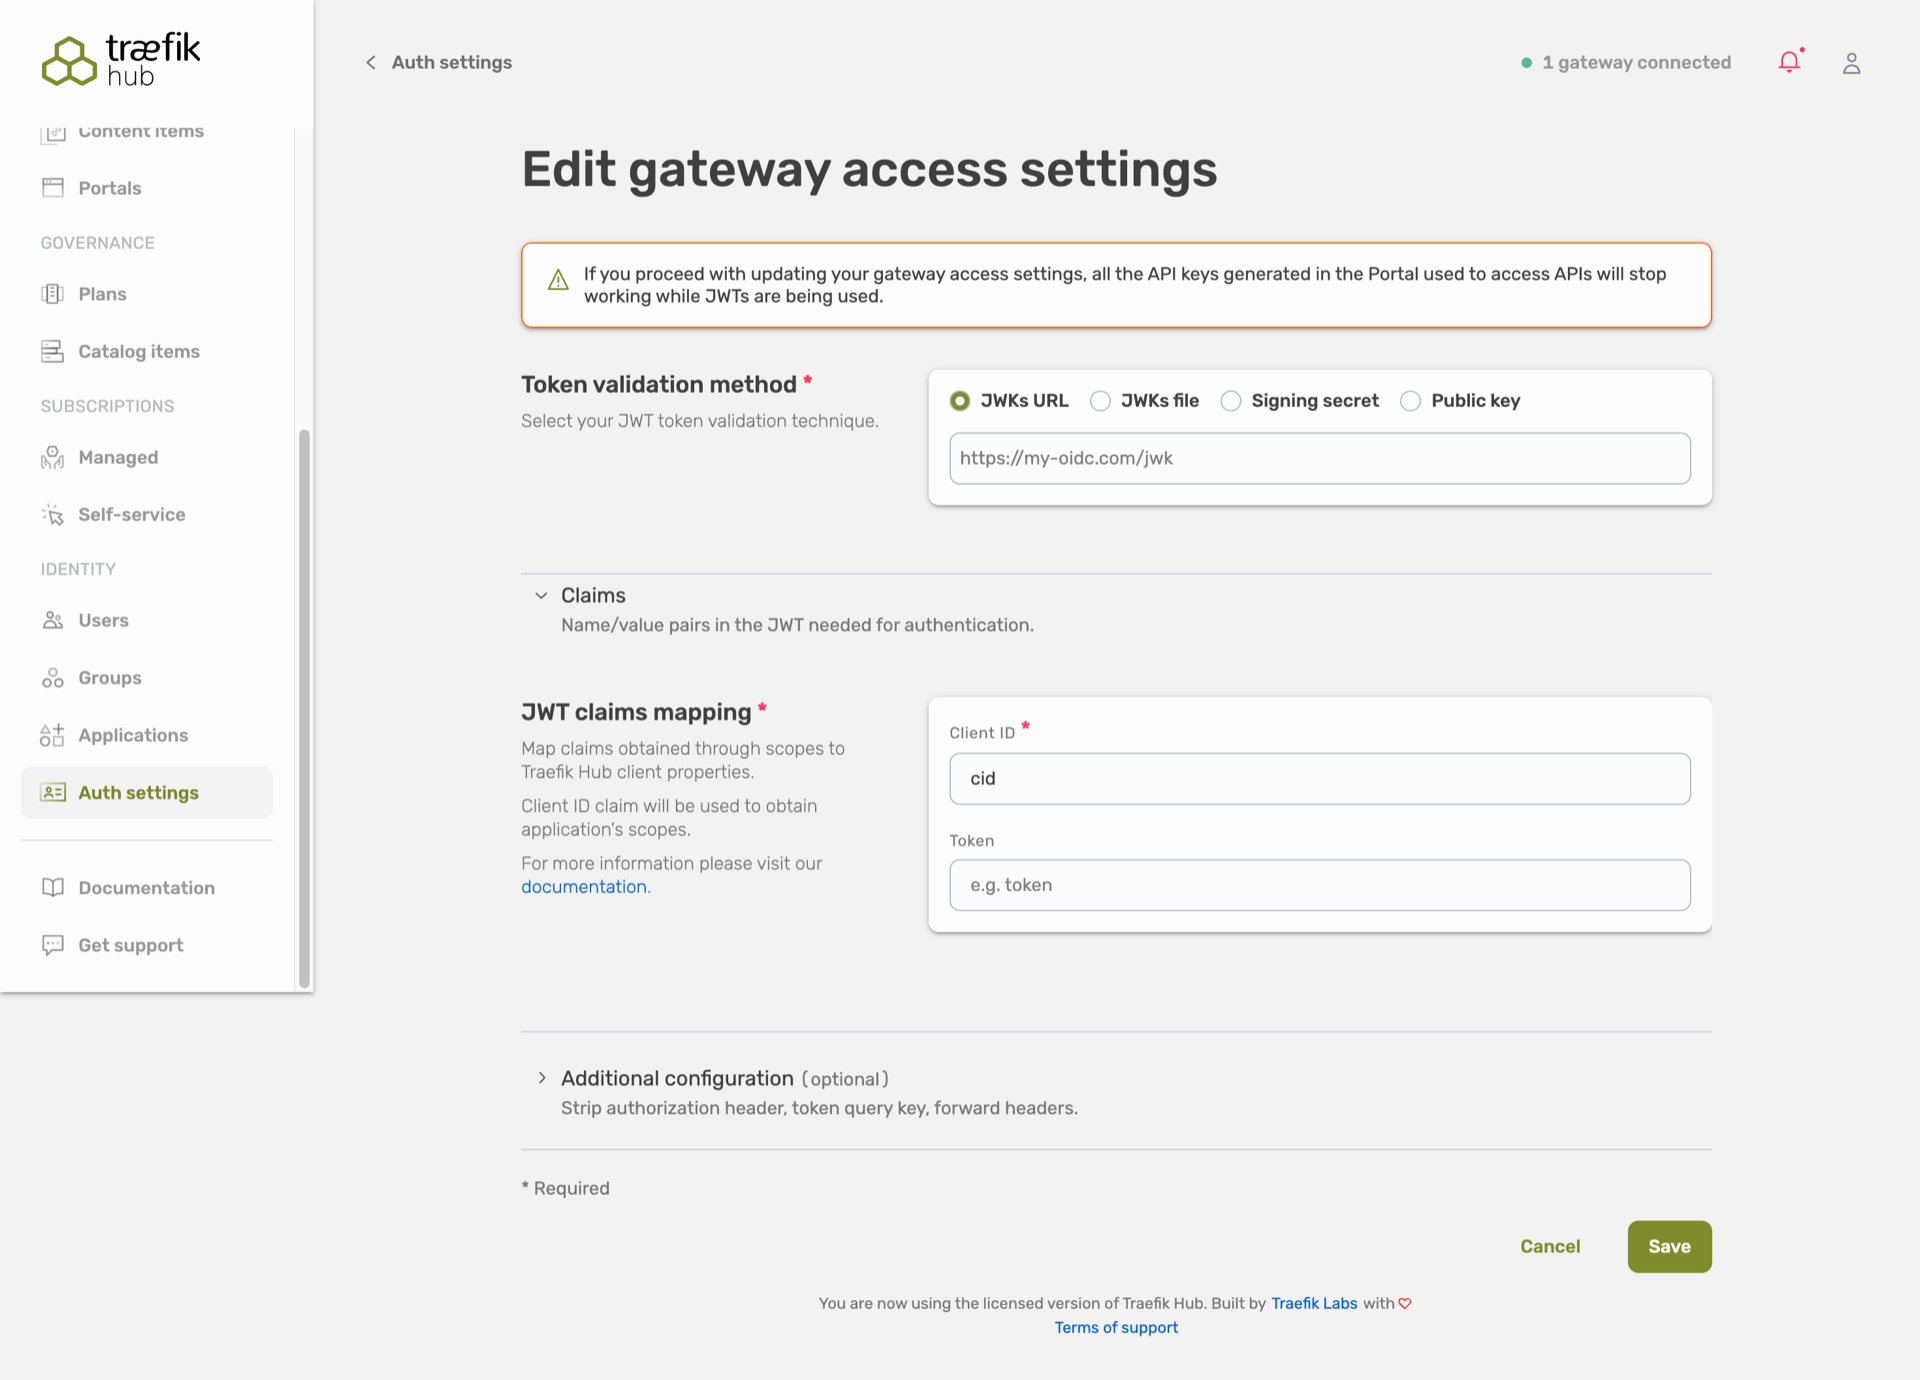Click the JWKs URL input field
Viewport: 1920px width, 1380px height.
(x=1320, y=459)
